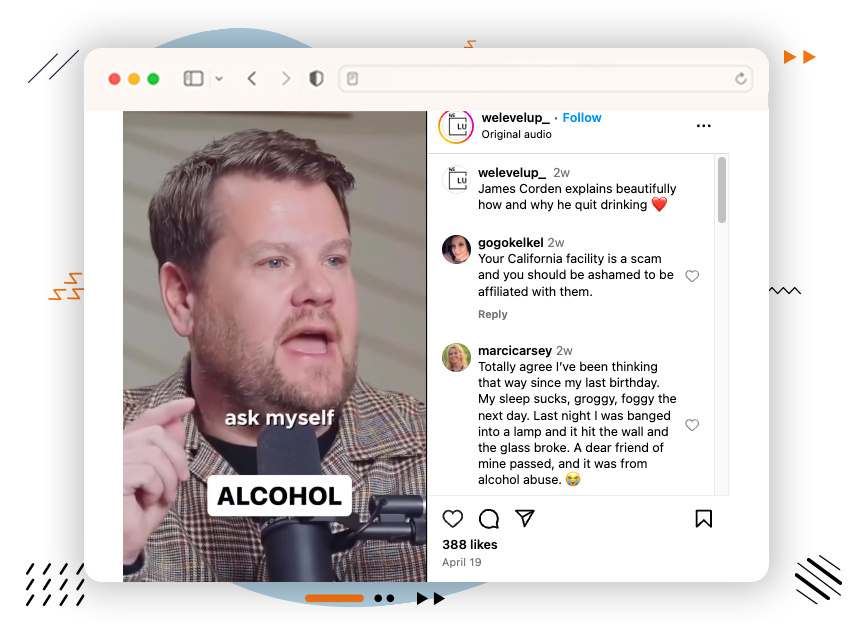Open gogokelkel's profile from username

coord(510,242)
